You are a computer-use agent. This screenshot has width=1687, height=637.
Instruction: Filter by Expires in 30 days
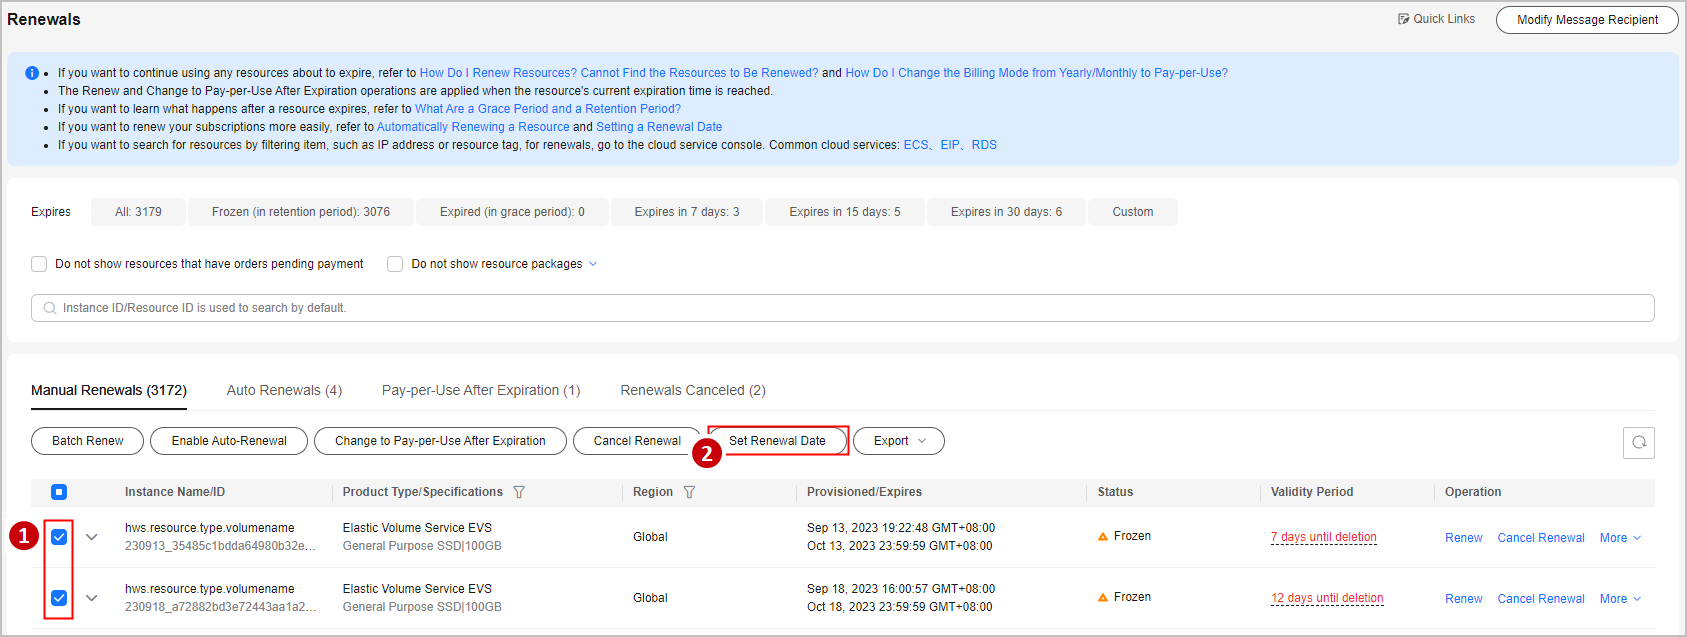[x=1006, y=212]
